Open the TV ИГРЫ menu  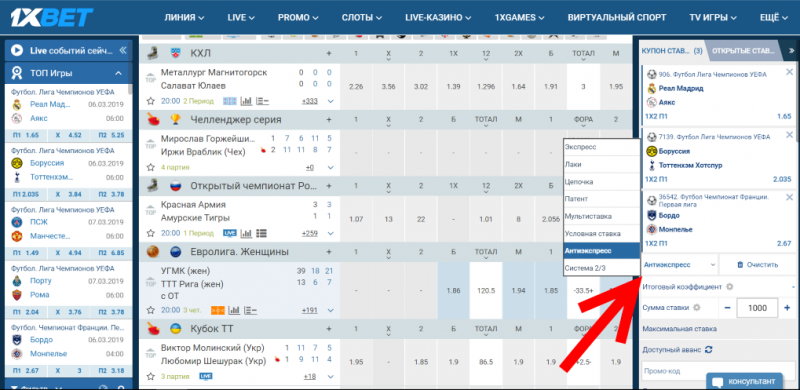point(713,17)
